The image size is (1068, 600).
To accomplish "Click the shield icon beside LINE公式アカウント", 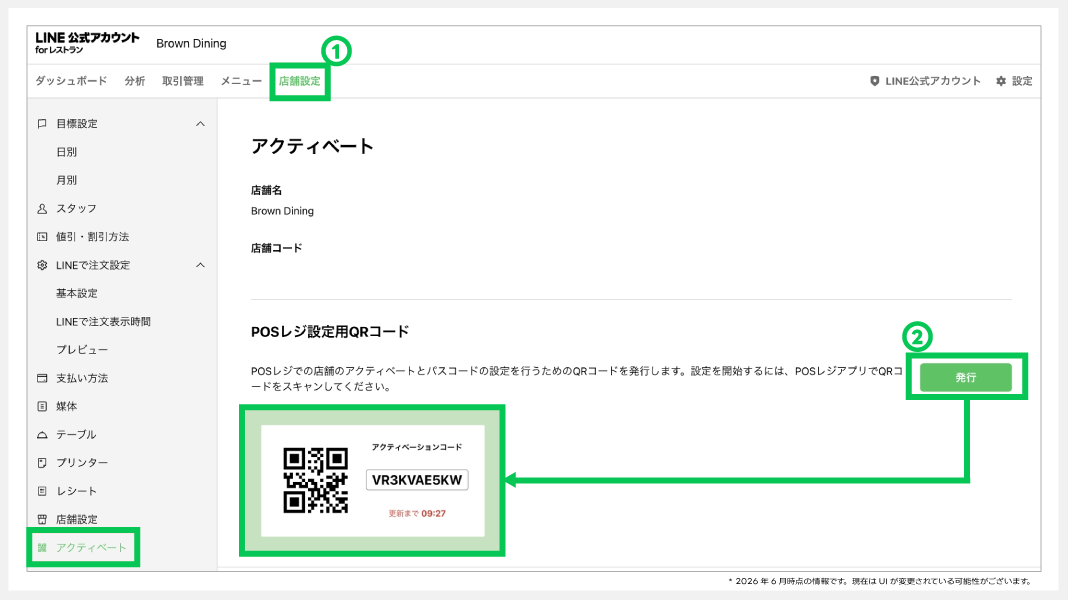I will 875,81.
